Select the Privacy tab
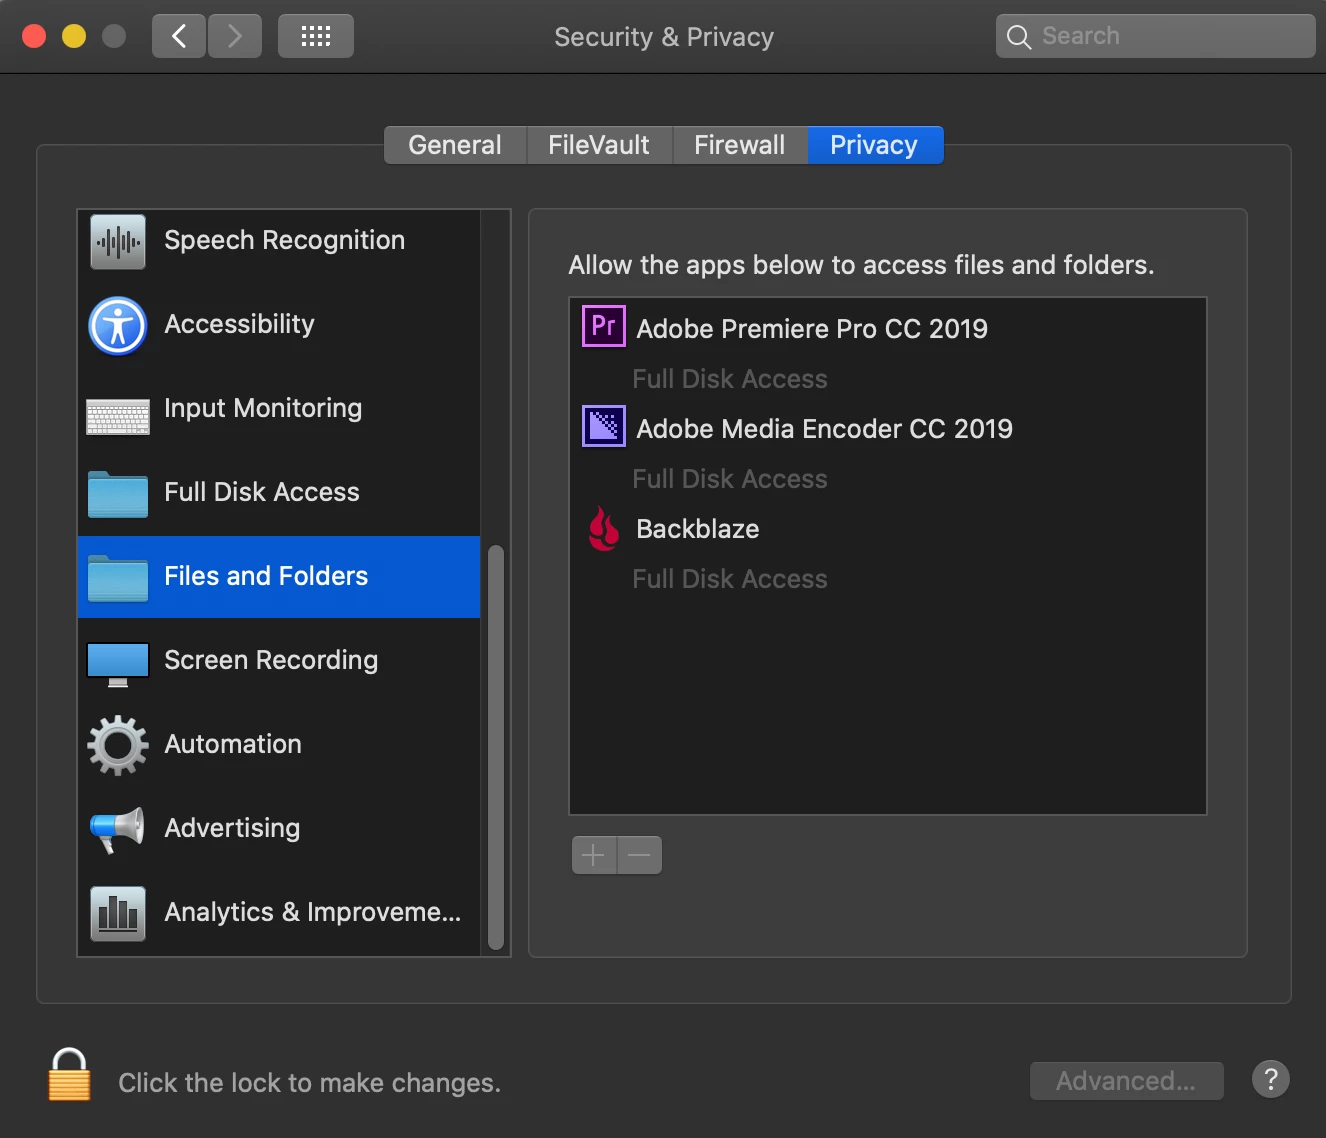Image resolution: width=1326 pixels, height=1138 pixels. [875, 145]
